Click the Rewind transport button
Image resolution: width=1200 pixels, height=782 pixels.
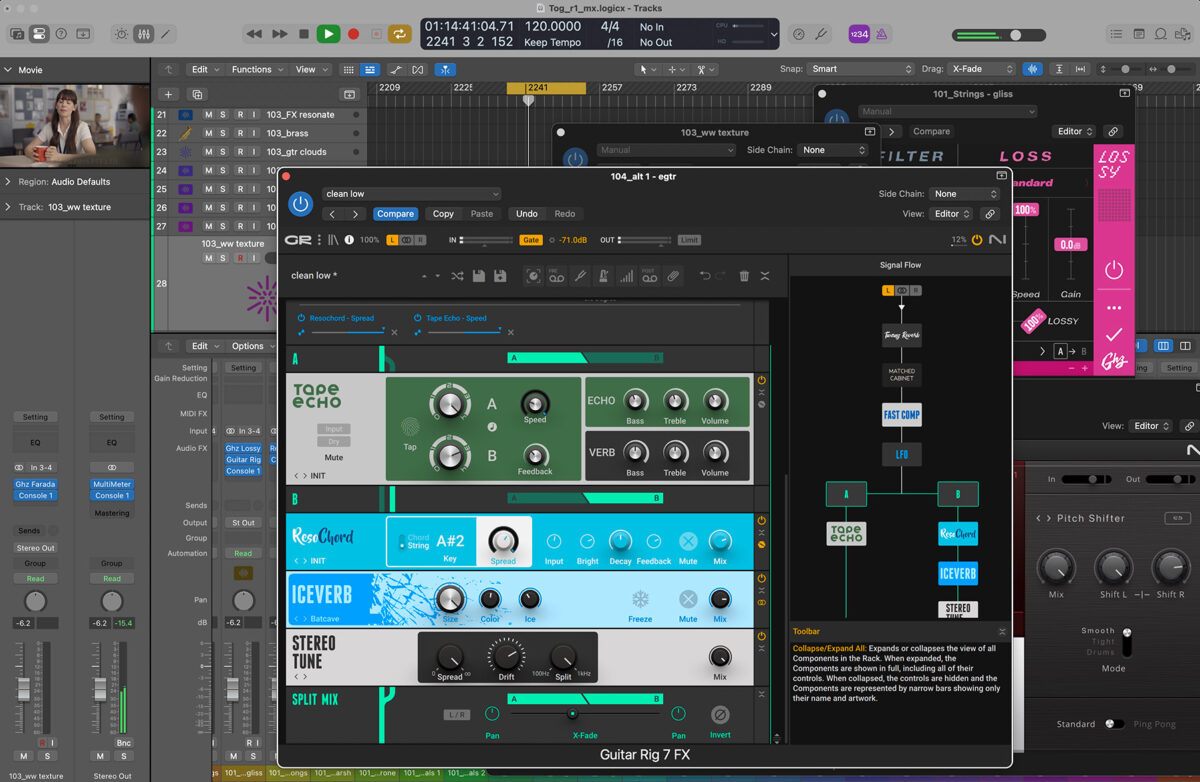(x=254, y=34)
